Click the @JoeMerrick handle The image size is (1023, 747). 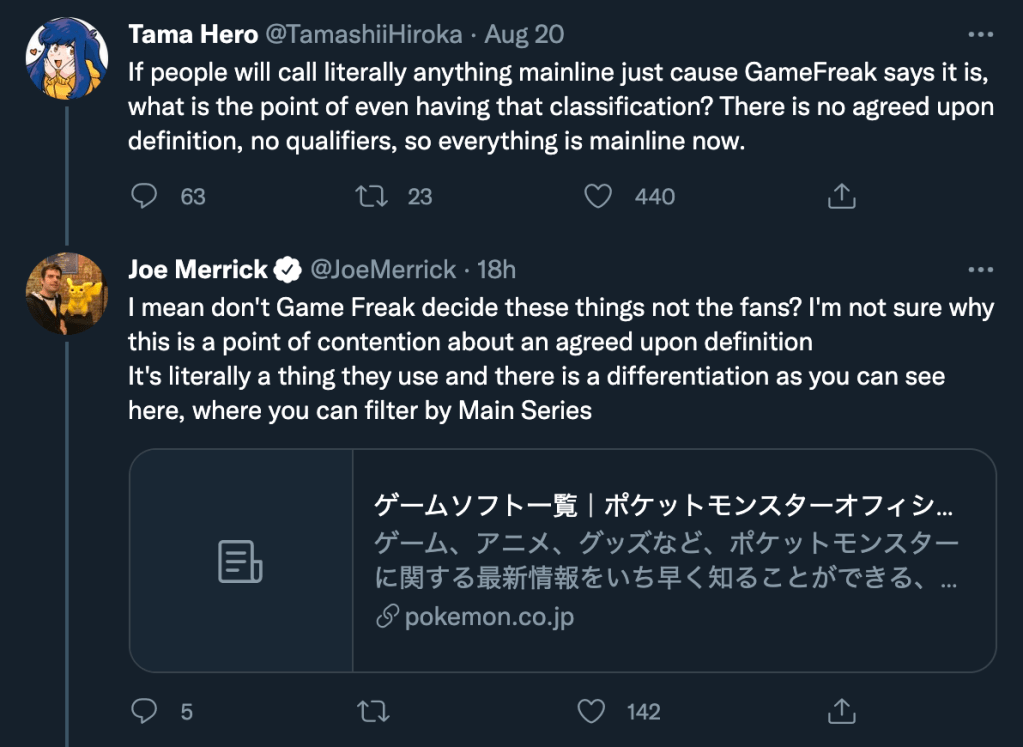383,270
